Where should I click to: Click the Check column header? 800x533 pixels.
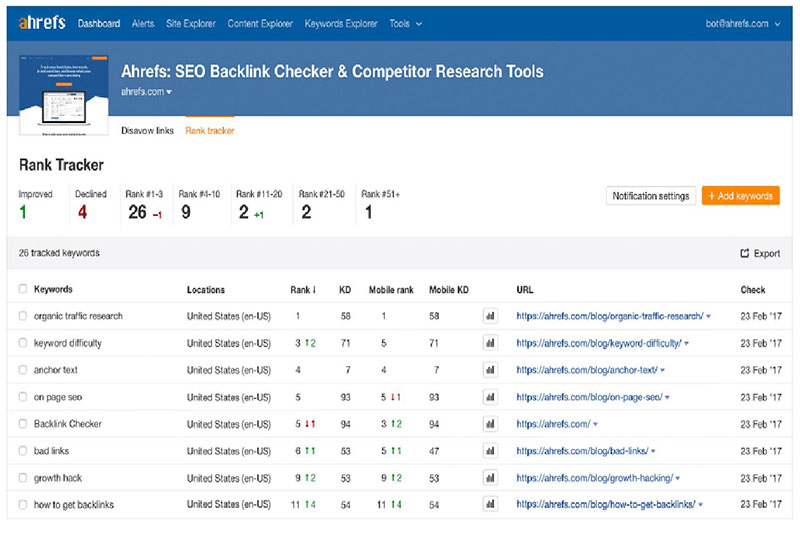coord(753,290)
